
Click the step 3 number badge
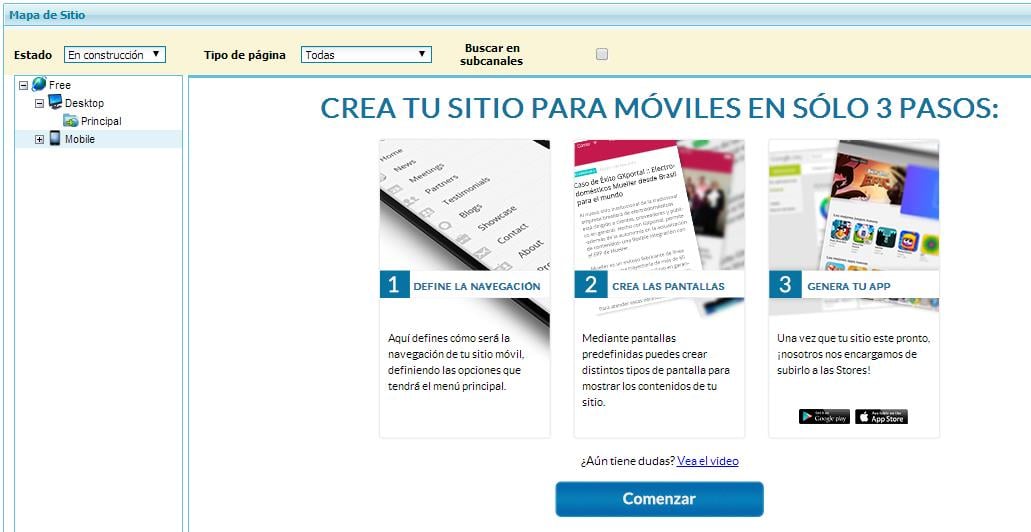tap(784, 285)
